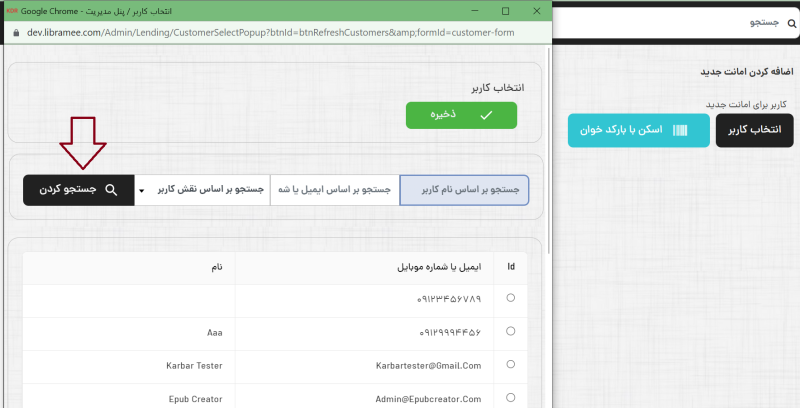
Task: Click the جستجو بر اساس ایمیل search field
Action: pyautogui.click(x=335, y=189)
